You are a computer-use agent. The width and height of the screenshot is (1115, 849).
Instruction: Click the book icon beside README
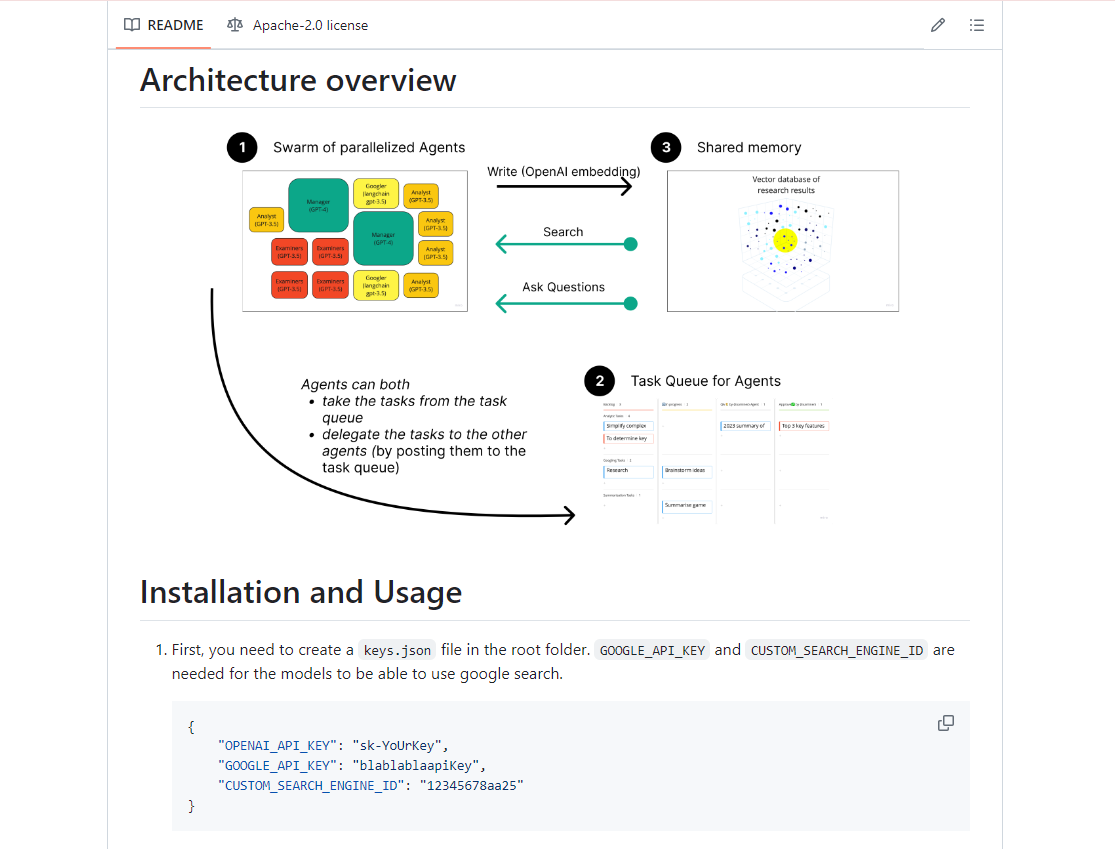[x=132, y=25]
